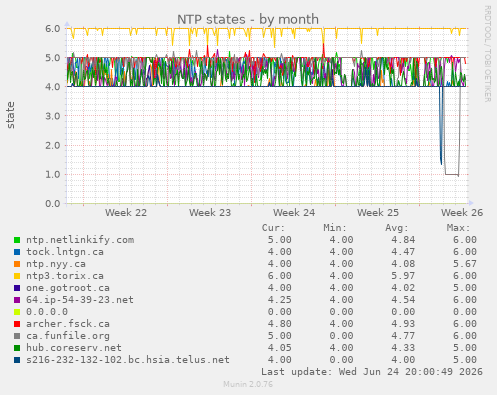Click ntp.nyy.ca Max value 5.67
Screen dimensions: 497x395
point(465,264)
